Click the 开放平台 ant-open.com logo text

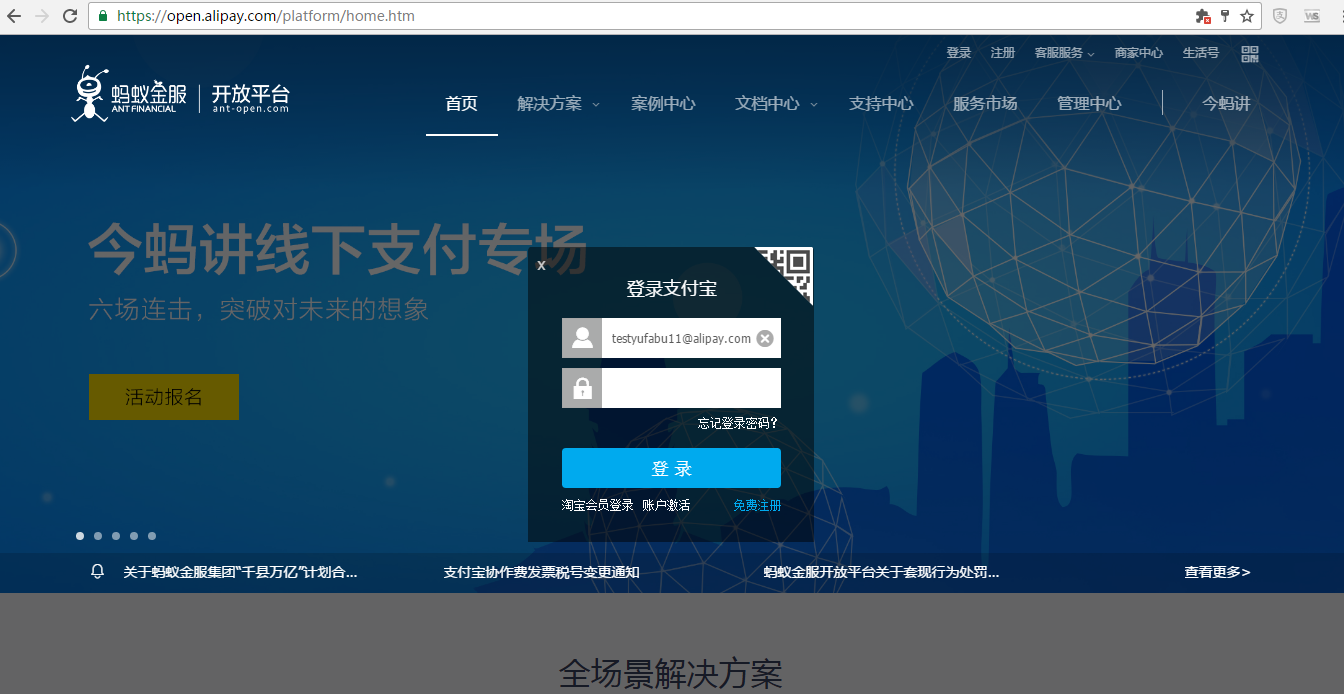pos(251,98)
